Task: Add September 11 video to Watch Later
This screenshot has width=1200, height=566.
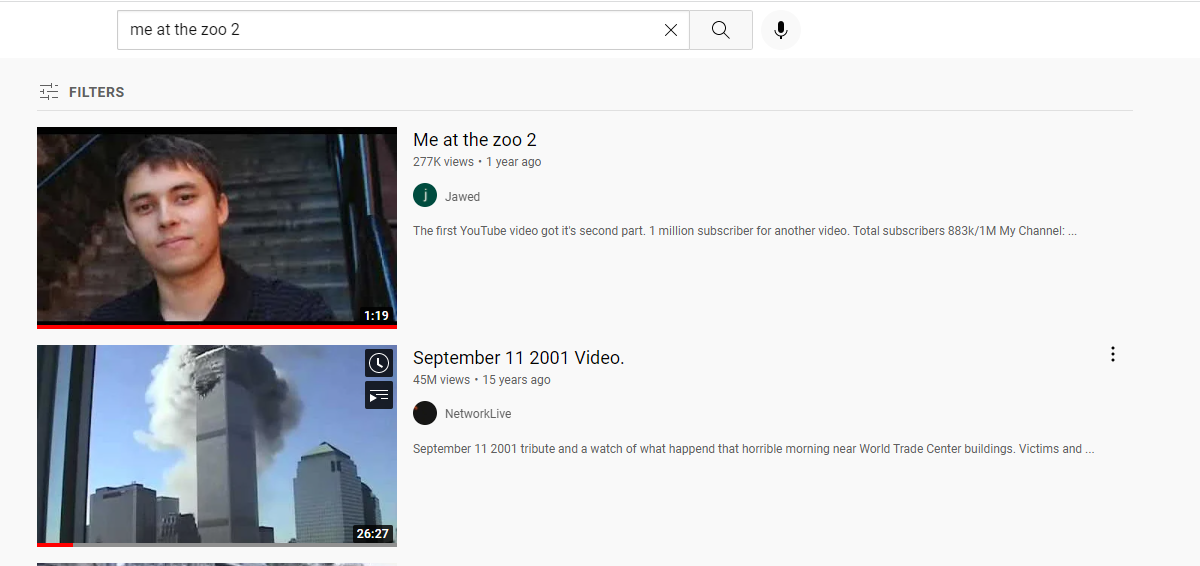Action: tap(379, 363)
